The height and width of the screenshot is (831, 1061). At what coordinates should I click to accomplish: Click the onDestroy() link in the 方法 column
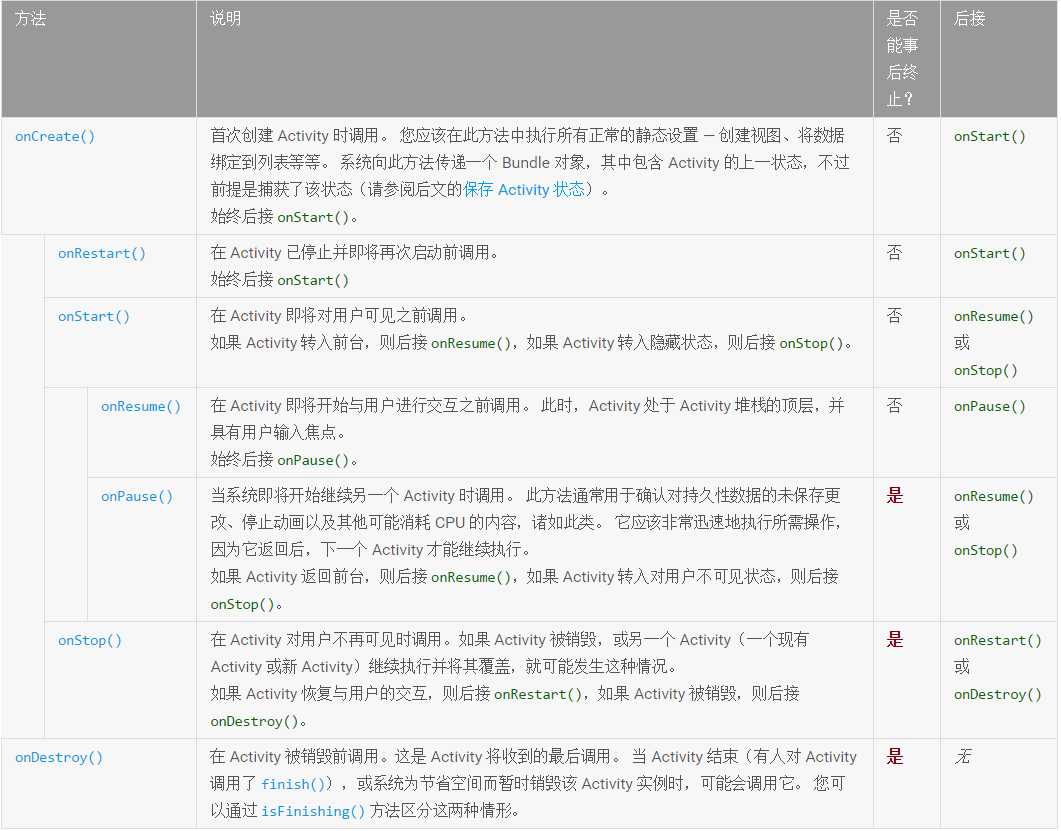tap(59, 758)
